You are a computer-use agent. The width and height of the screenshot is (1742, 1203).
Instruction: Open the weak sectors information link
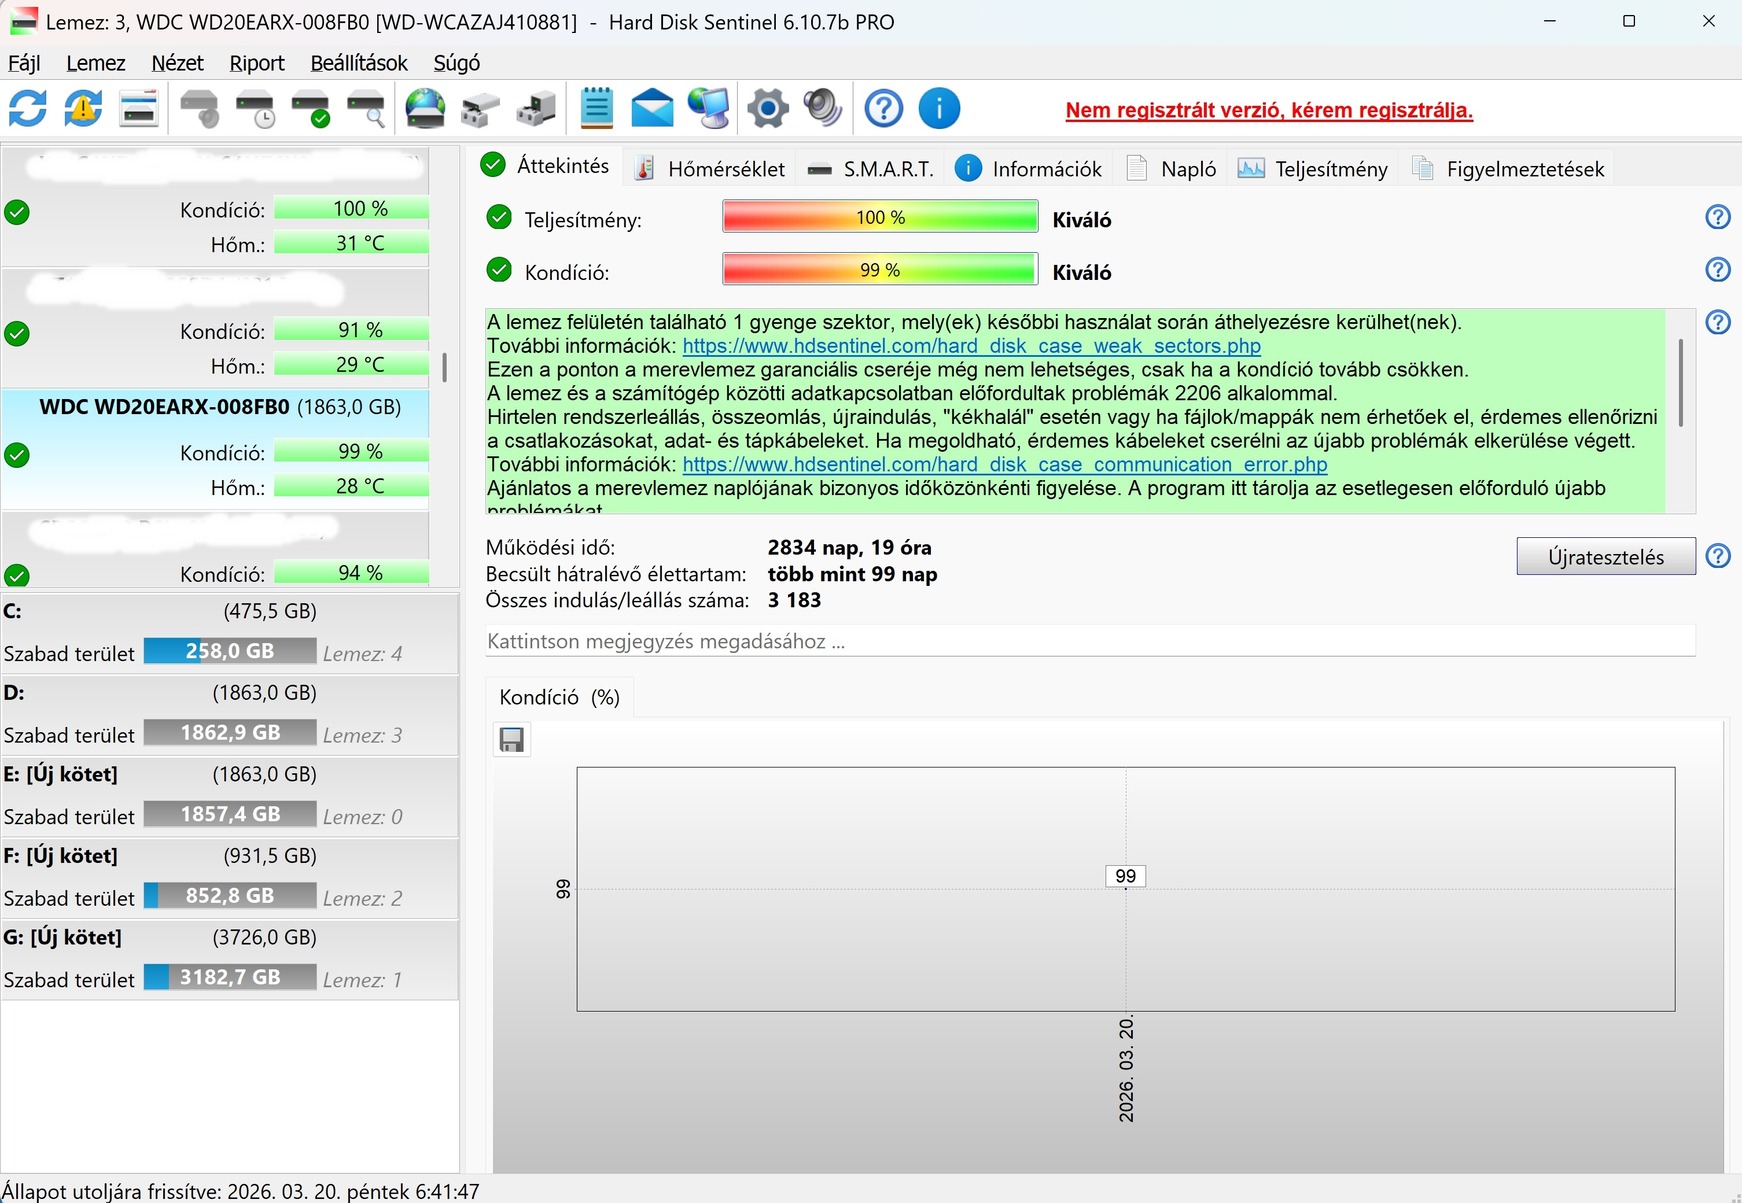tap(972, 346)
